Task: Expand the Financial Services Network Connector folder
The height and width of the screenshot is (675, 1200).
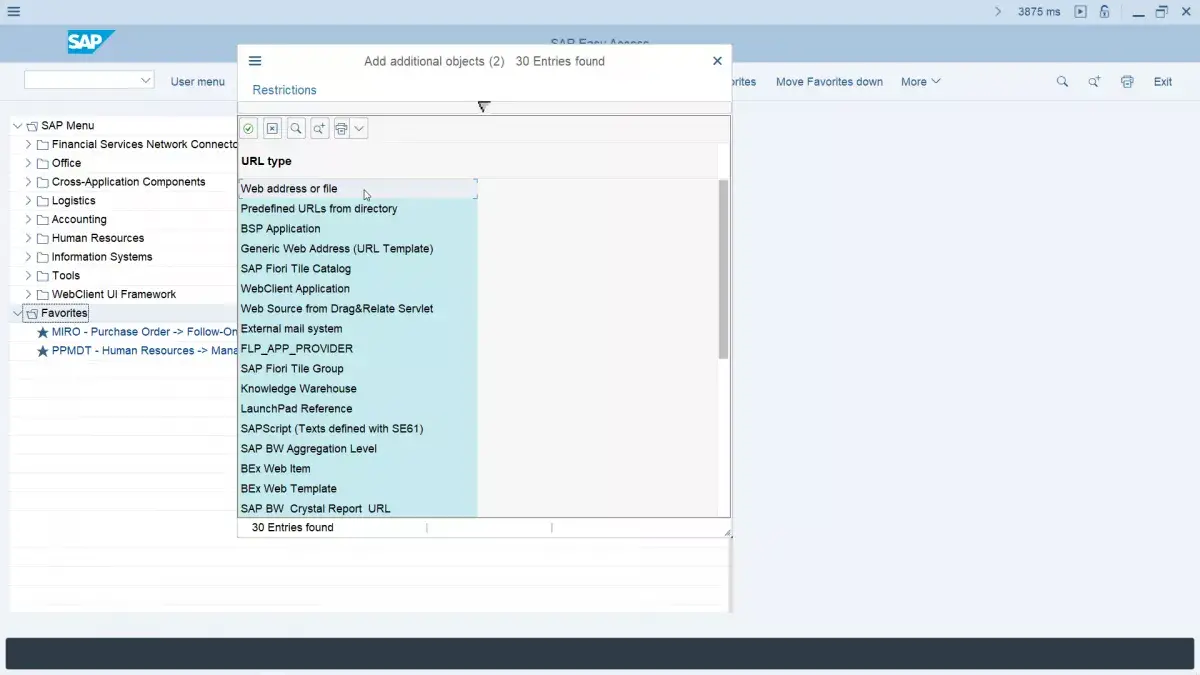Action: (x=28, y=144)
